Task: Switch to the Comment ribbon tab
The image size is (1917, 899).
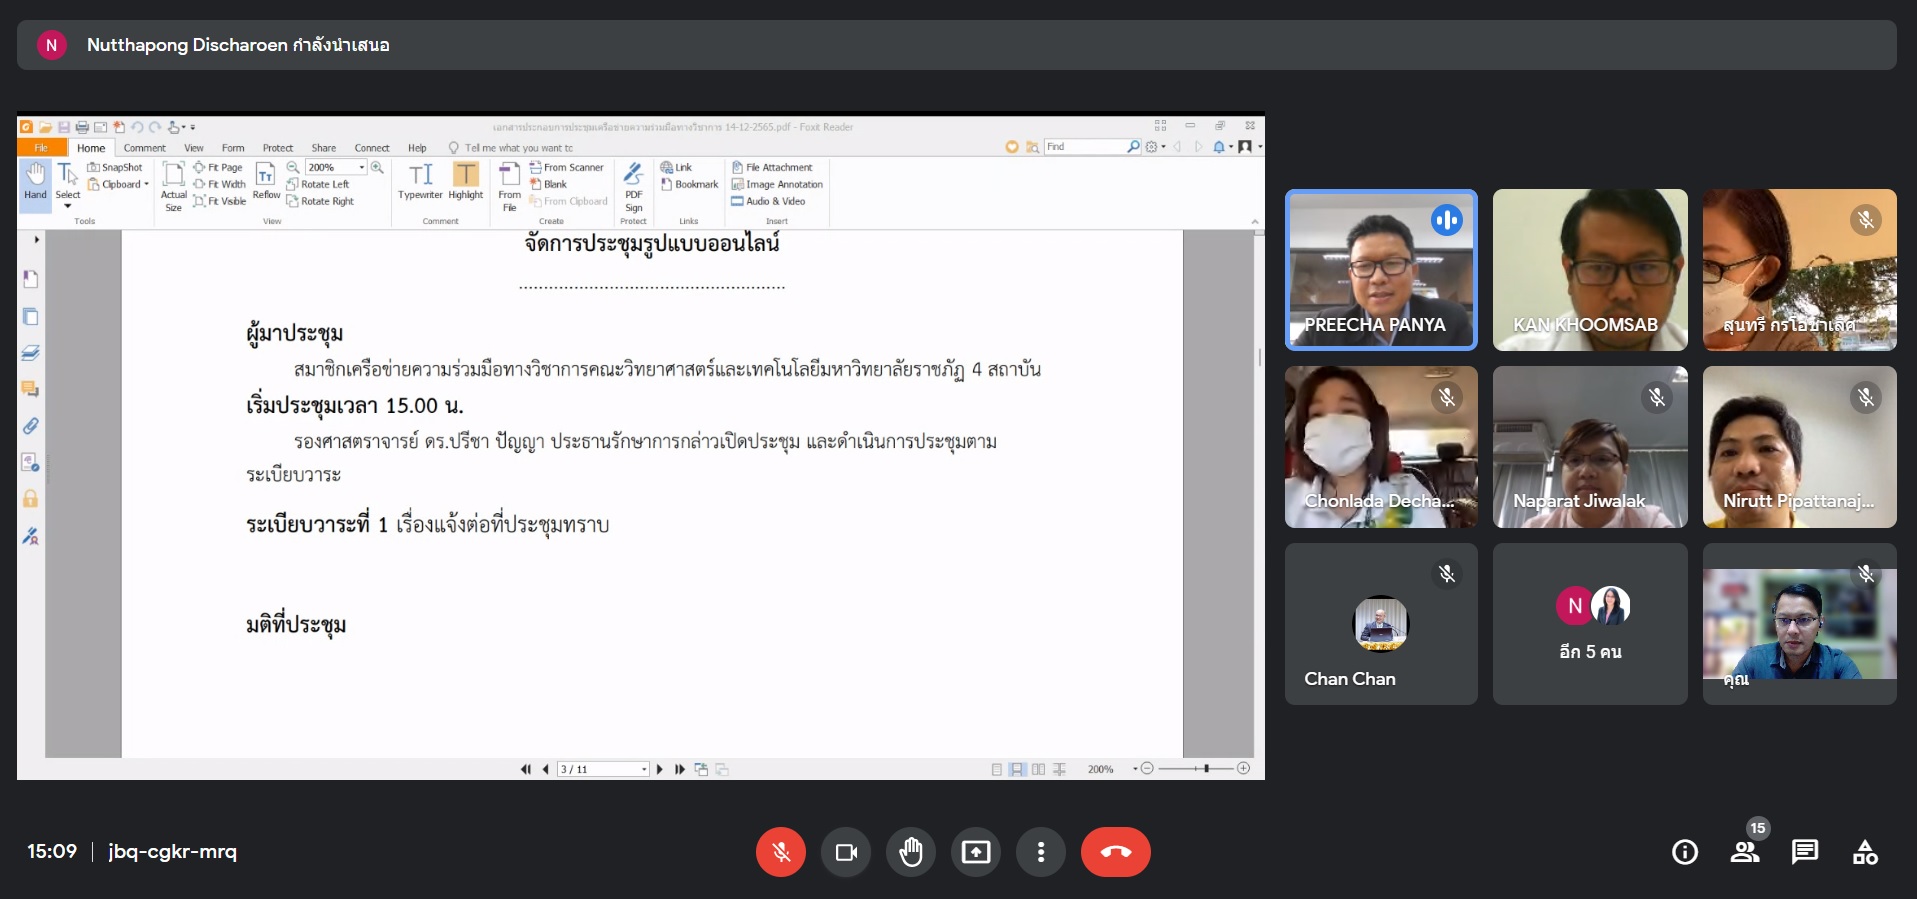Action: (x=145, y=148)
